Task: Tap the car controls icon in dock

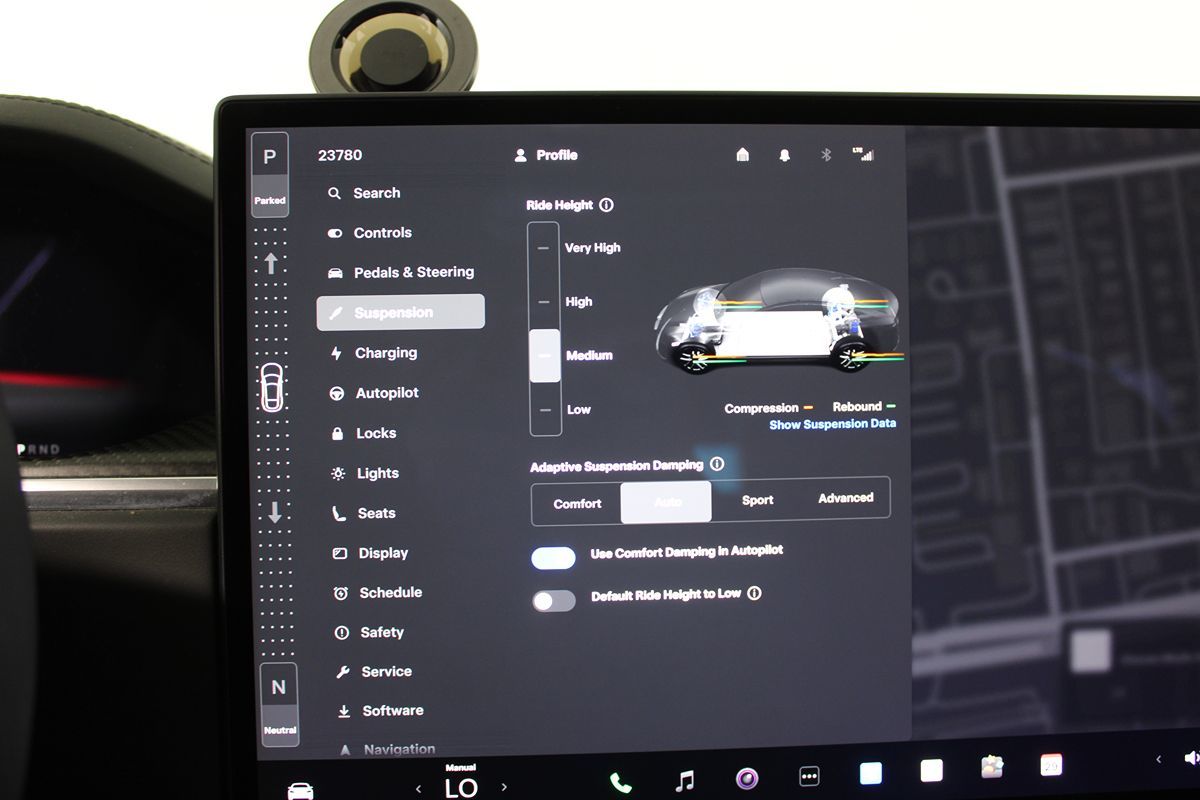Action: pos(300,790)
